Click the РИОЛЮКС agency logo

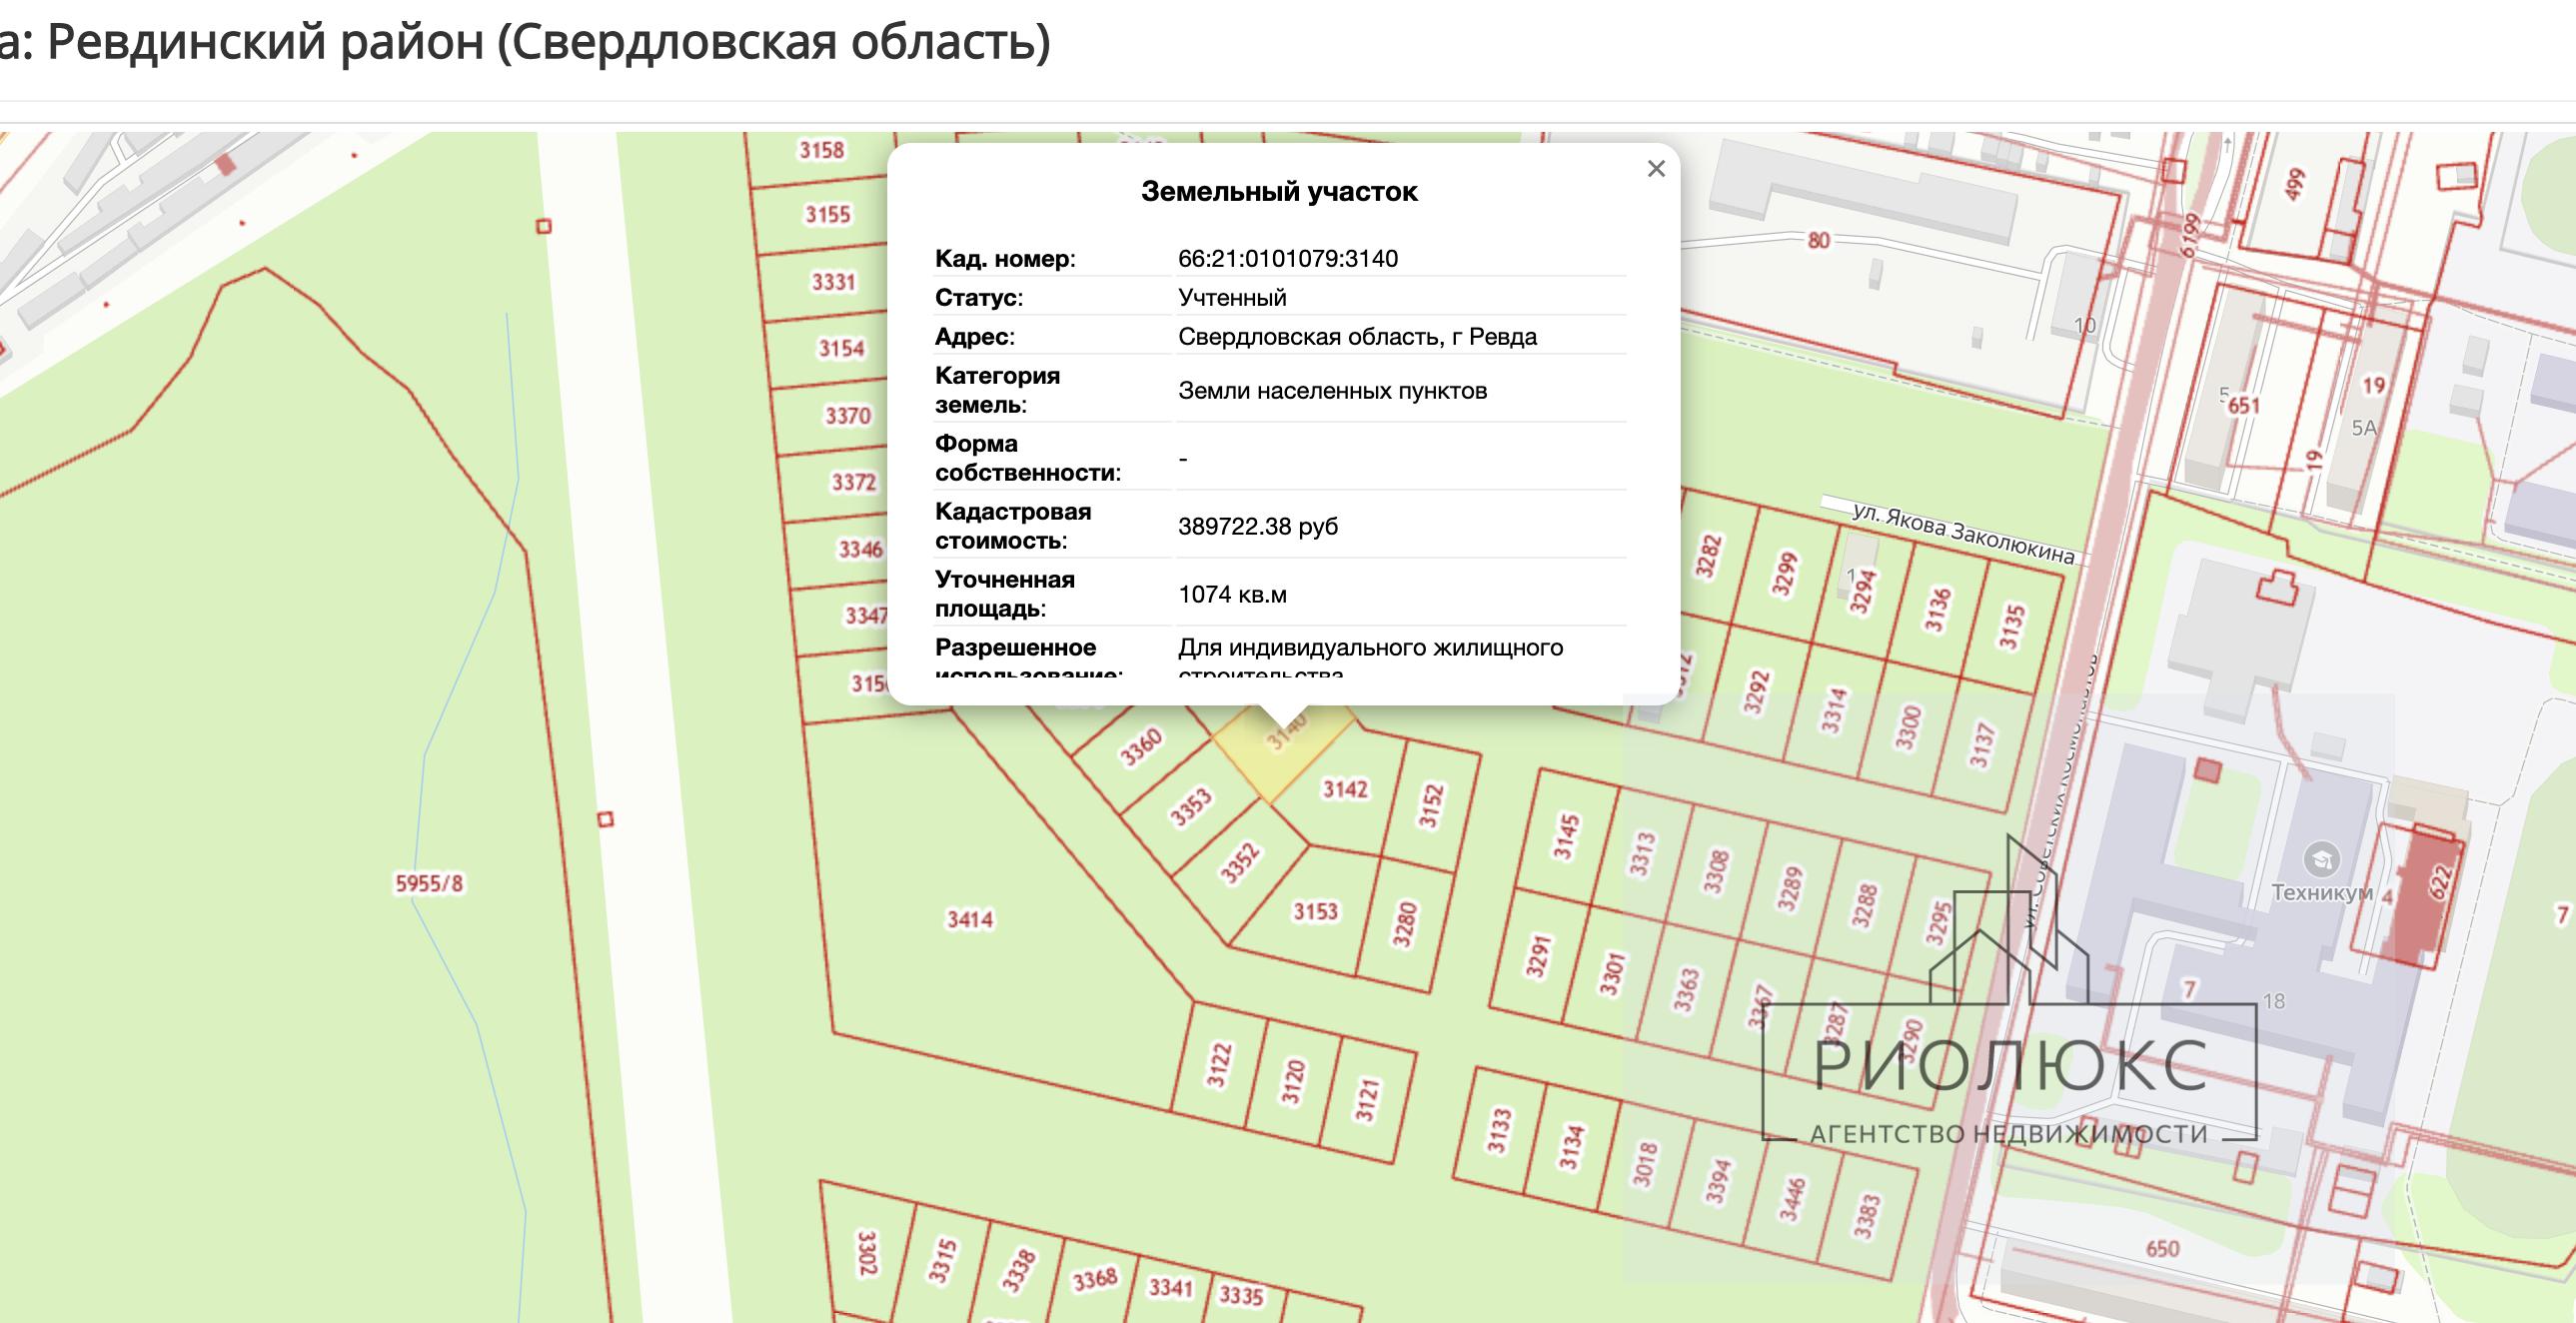[2010, 1067]
